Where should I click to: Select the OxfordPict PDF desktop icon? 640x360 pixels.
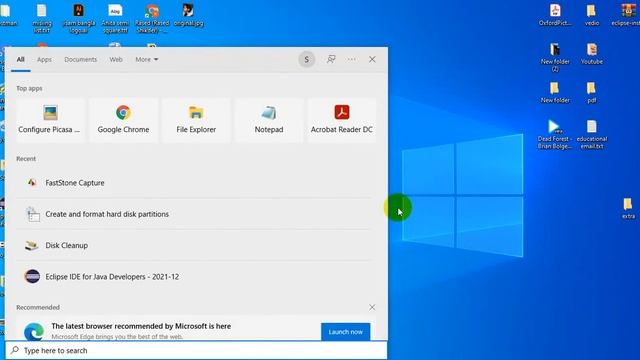pyautogui.click(x=555, y=16)
